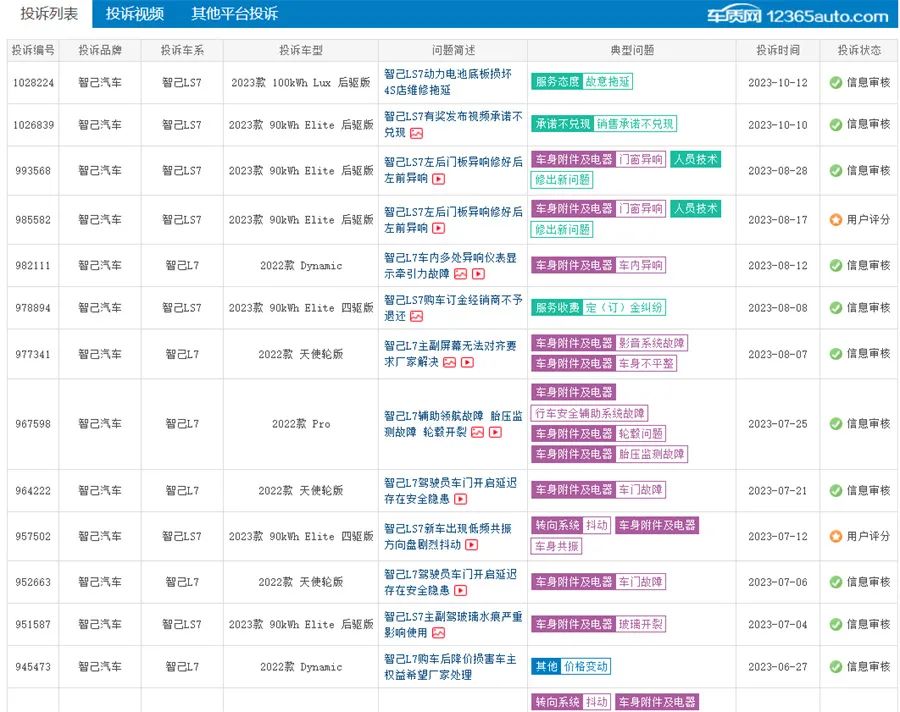Click the image icon in complaint 967598
The width and height of the screenshot is (900, 712).
478,433
